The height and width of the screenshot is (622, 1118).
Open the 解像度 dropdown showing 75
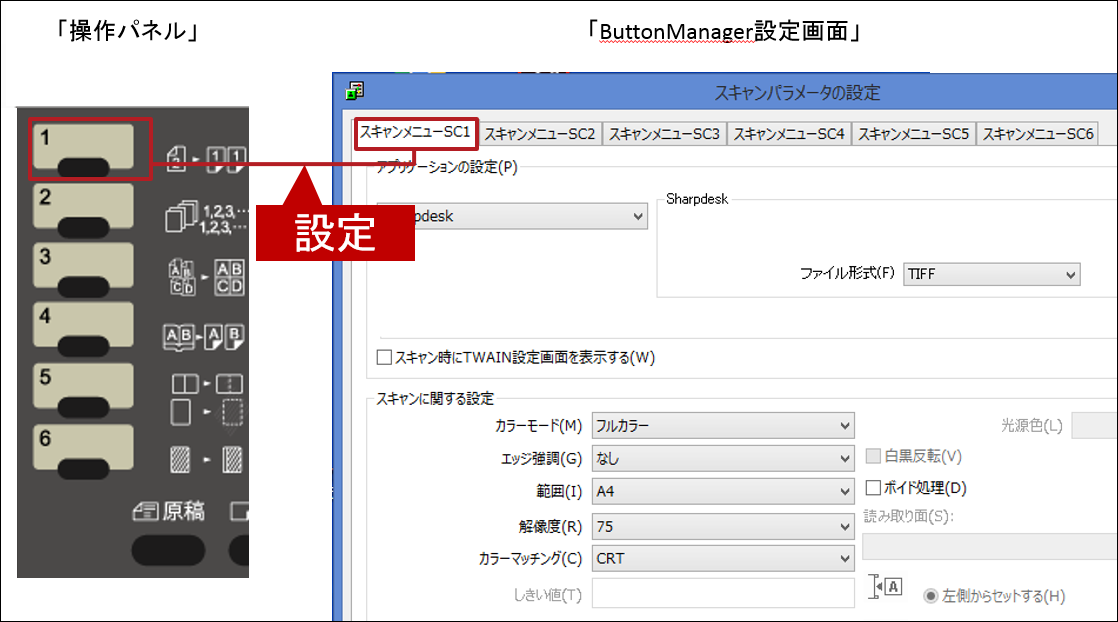point(723,525)
